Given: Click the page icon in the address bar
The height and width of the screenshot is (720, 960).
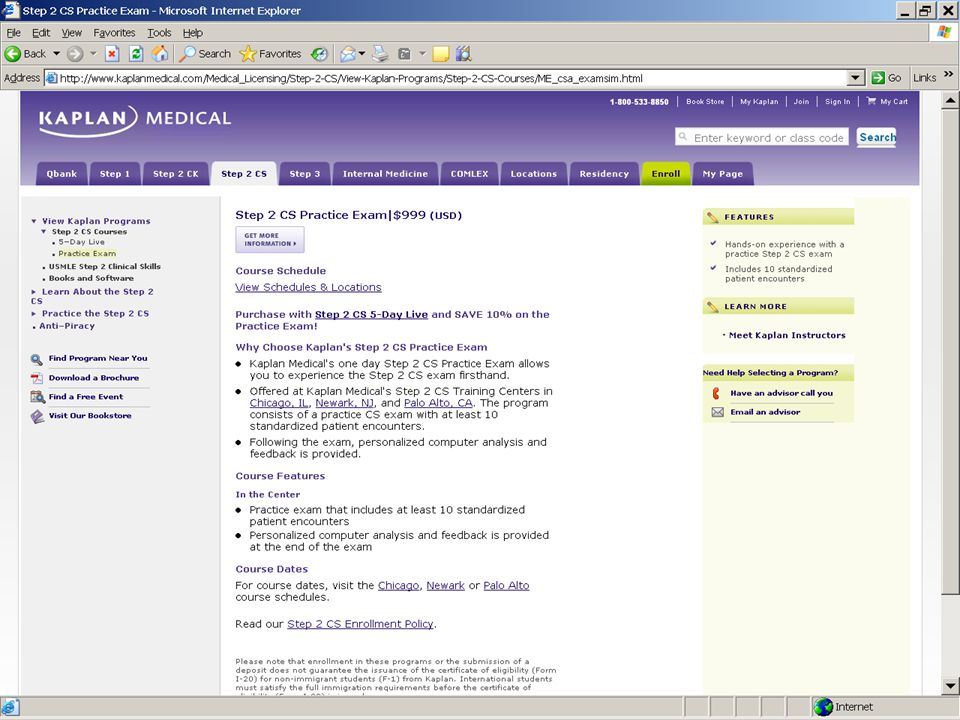Looking at the screenshot, I should coord(51,78).
